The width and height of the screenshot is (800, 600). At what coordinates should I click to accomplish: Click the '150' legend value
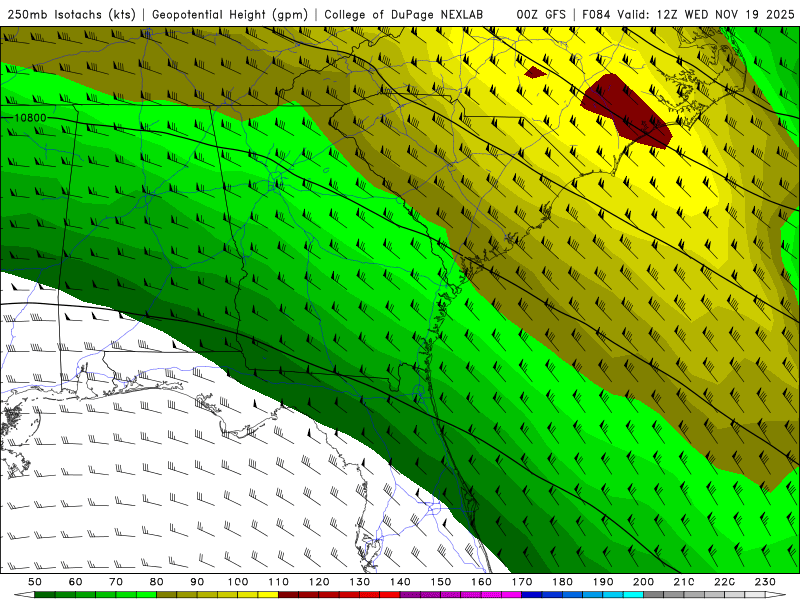441,582
